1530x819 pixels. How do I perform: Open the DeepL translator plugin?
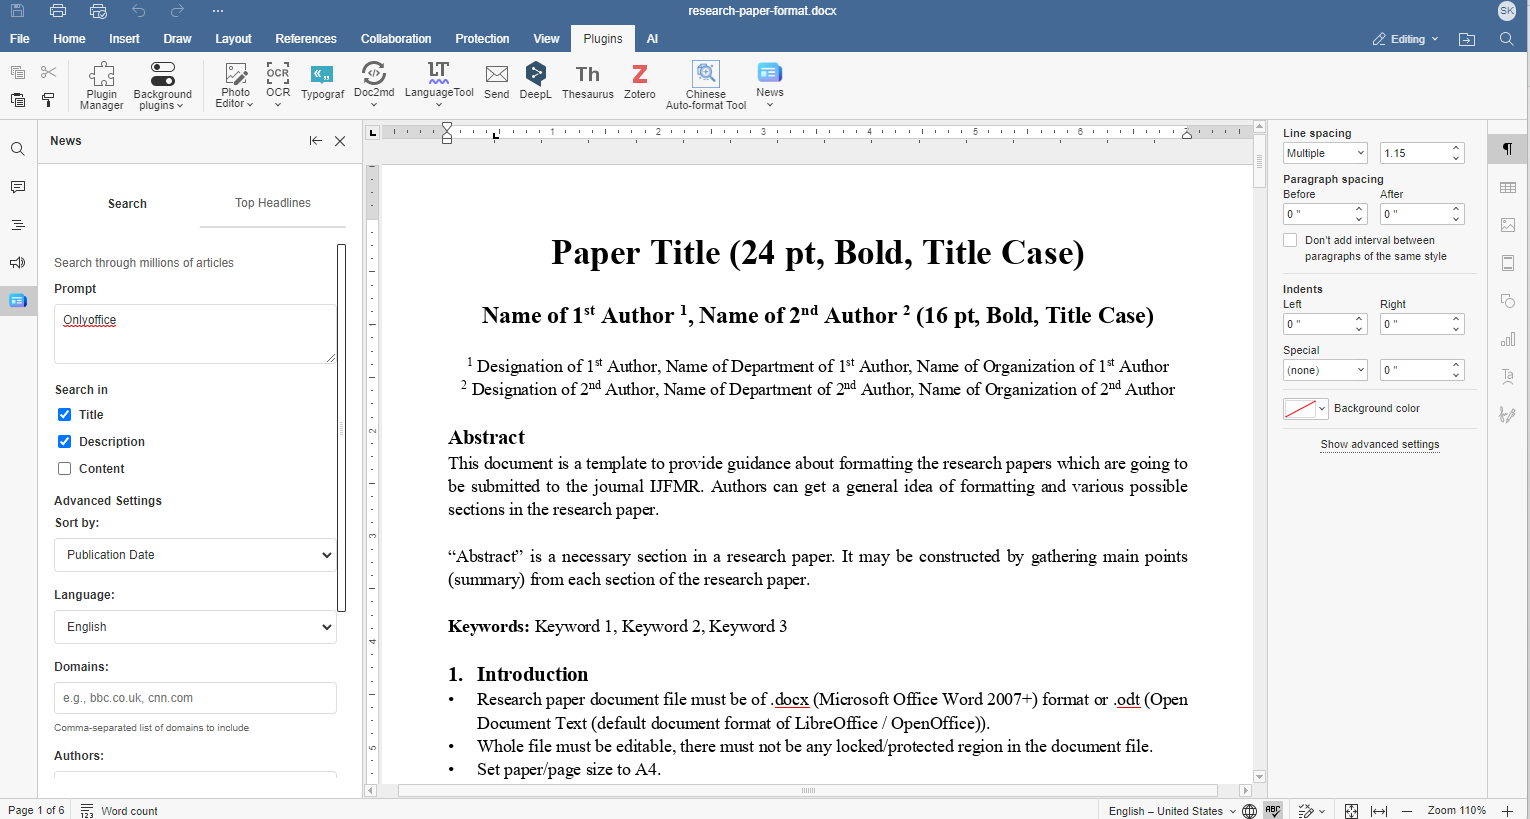click(535, 85)
